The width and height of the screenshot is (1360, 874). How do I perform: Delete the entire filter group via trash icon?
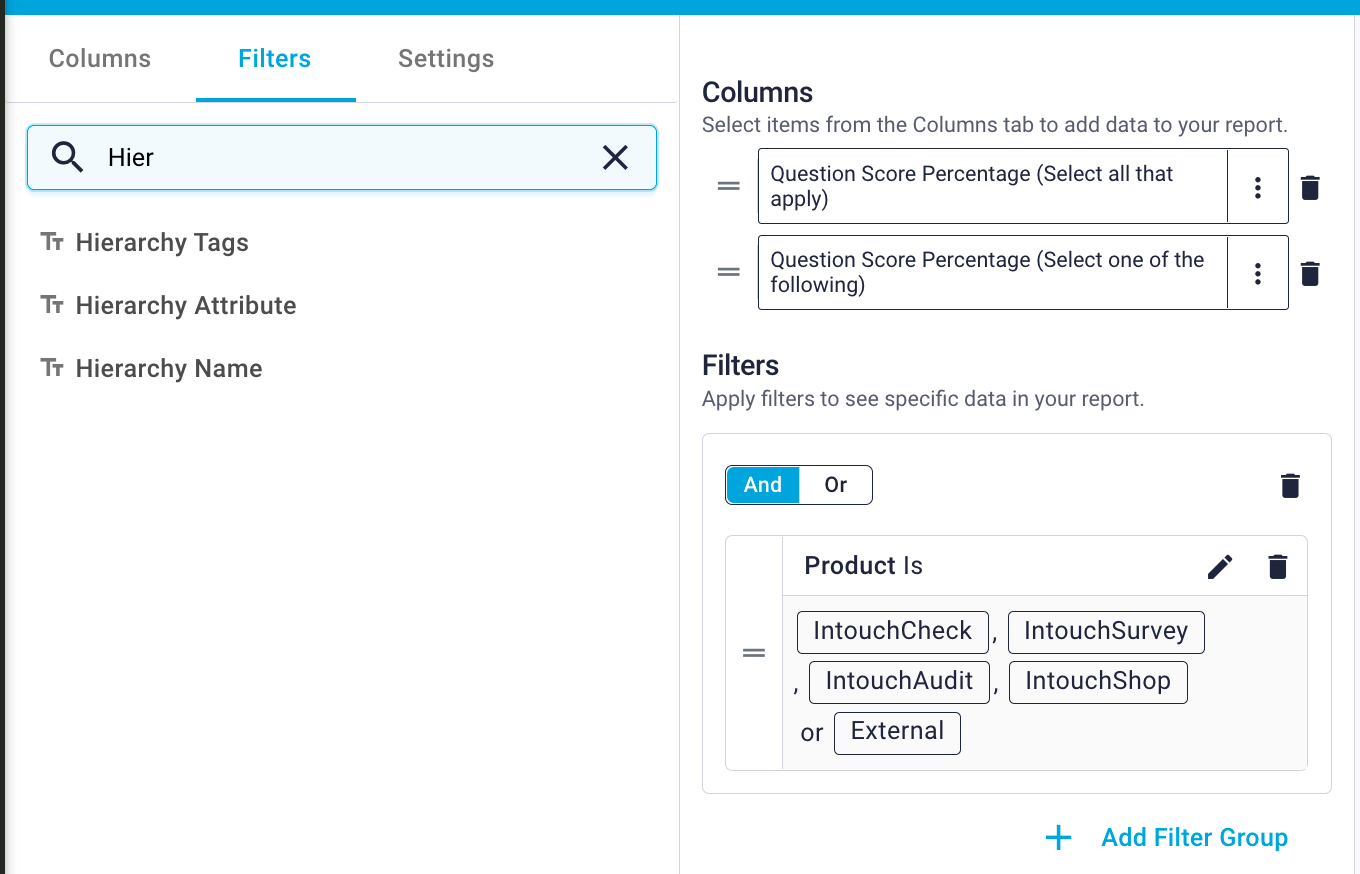tap(1290, 486)
